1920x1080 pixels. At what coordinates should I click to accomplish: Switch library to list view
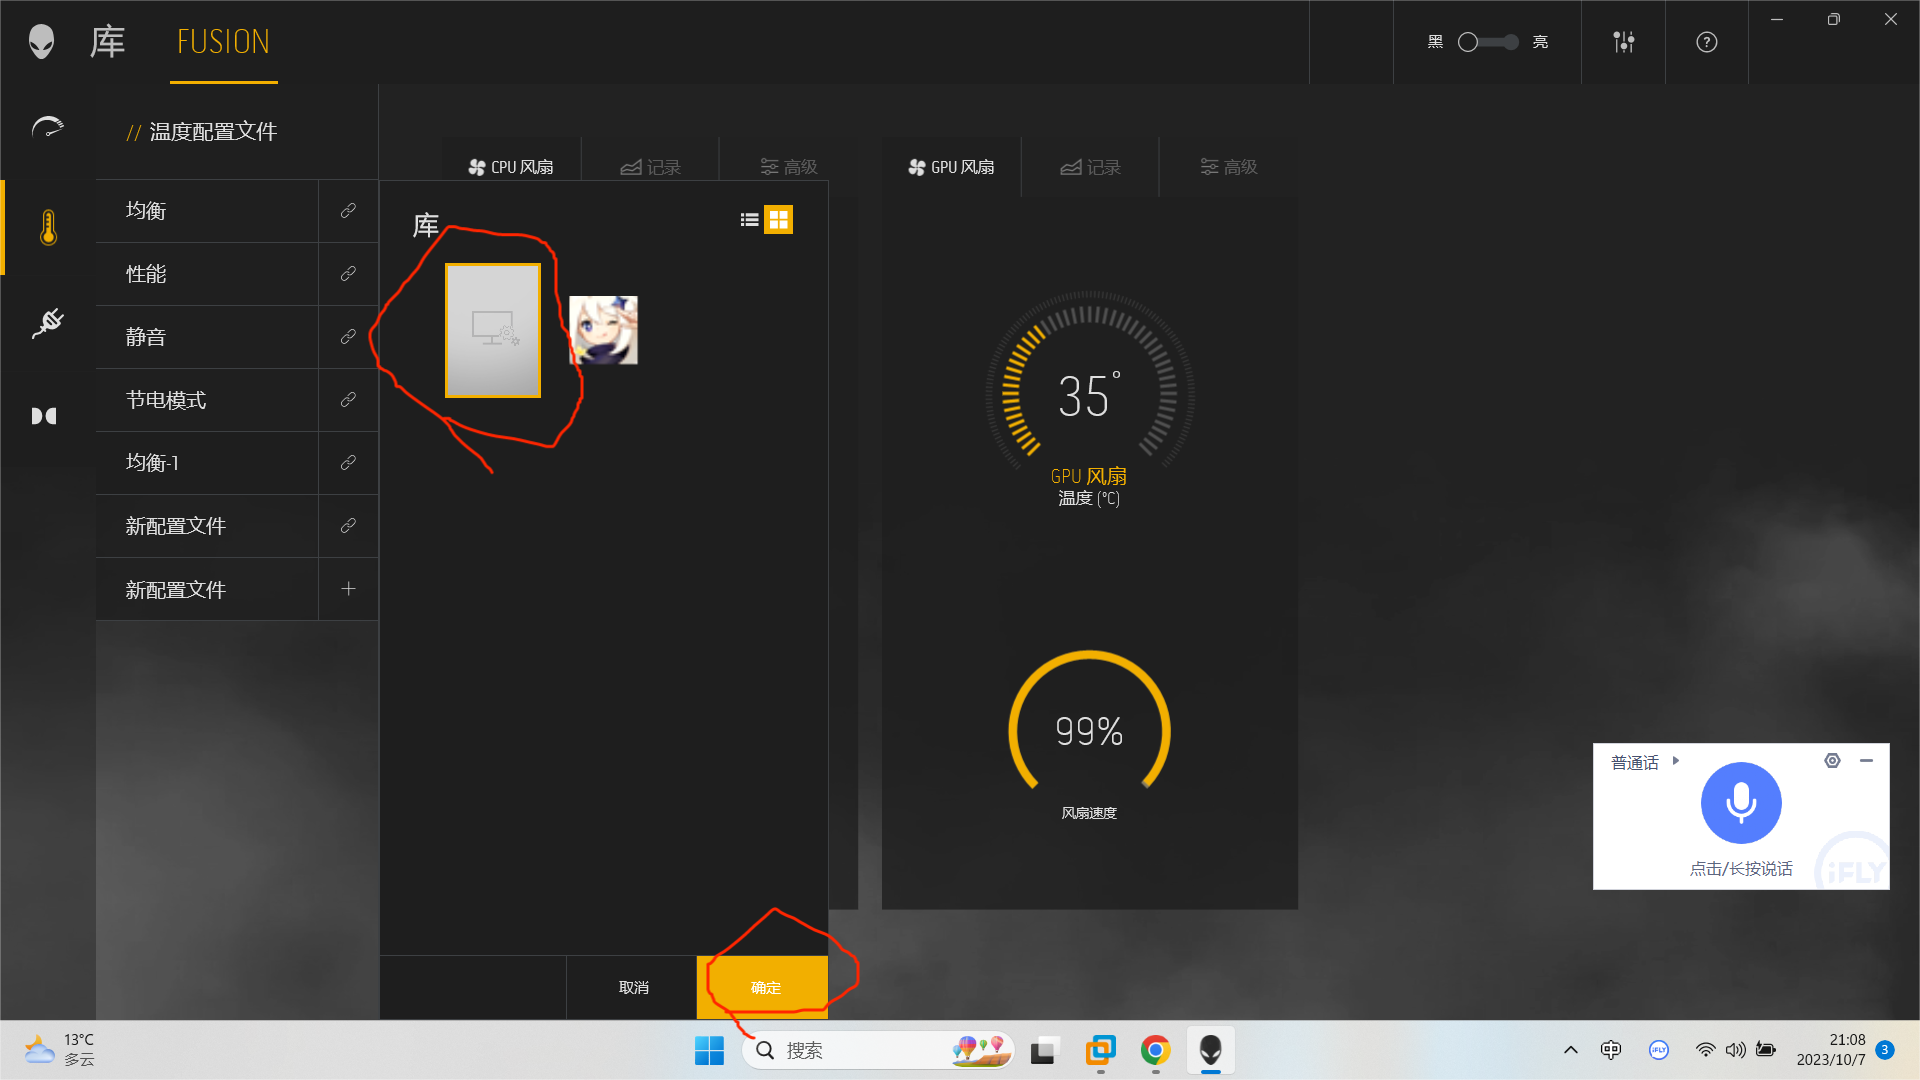tap(749, 220)
